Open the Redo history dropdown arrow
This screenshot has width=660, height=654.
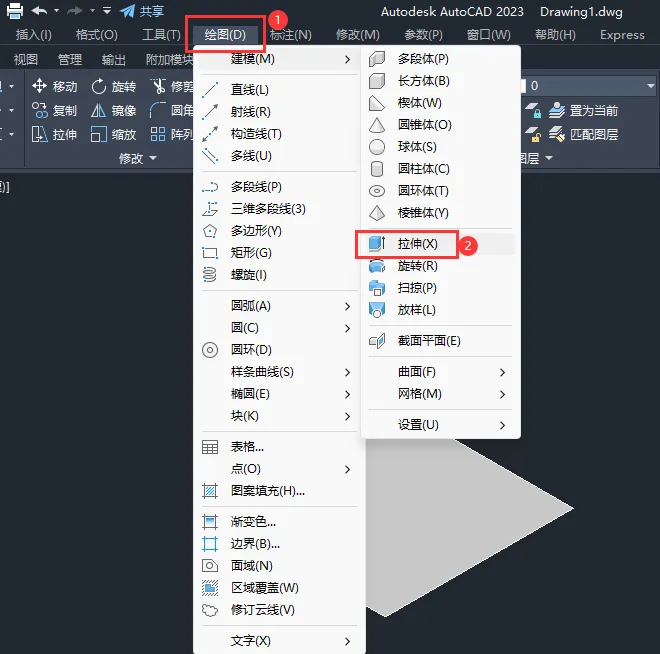pyautogui.click(x=92, y=11)
